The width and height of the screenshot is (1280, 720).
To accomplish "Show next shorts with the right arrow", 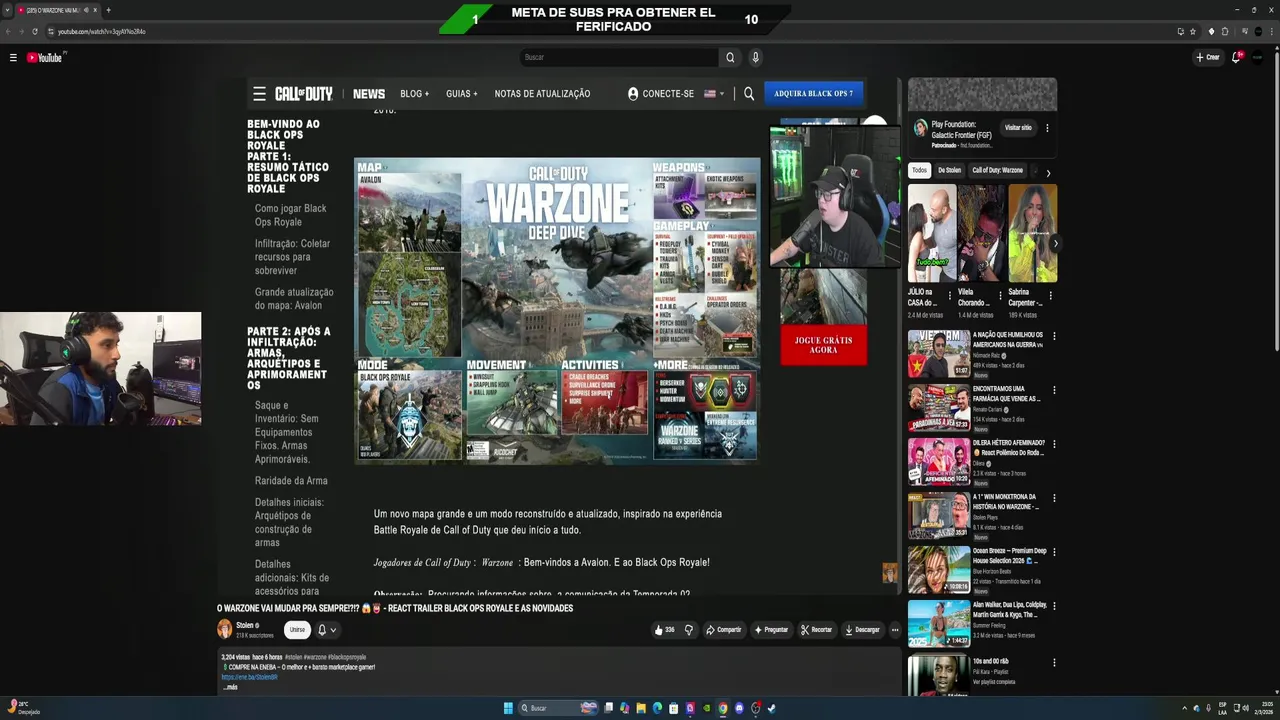I will 1055,243.
